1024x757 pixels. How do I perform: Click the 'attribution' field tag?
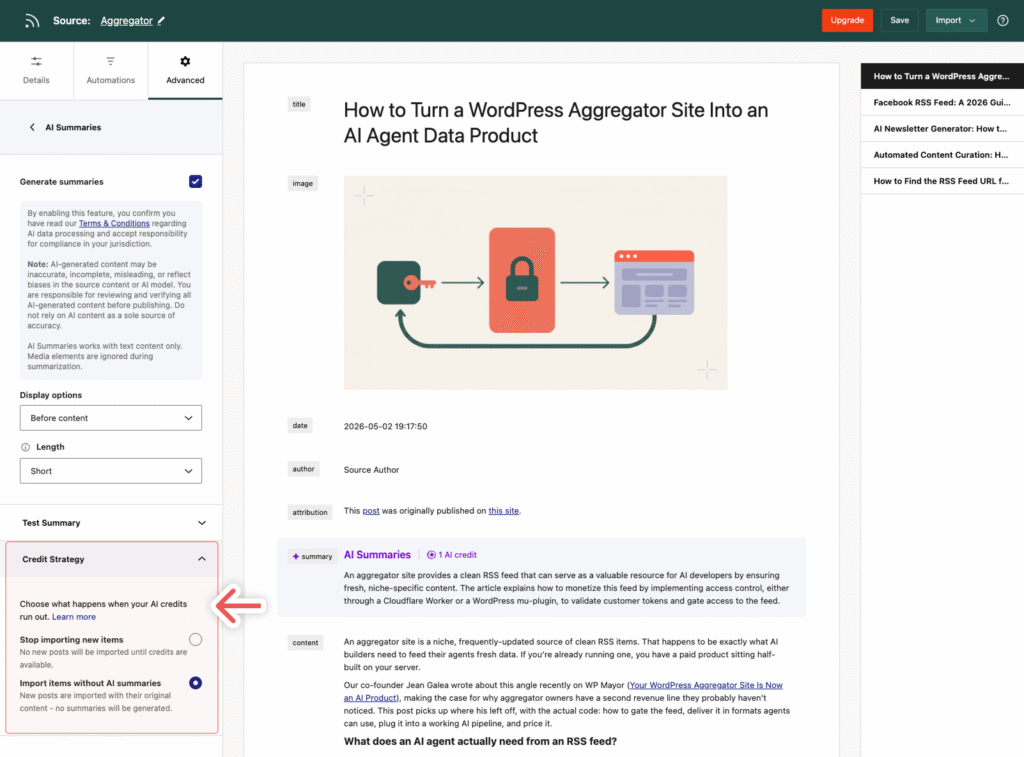(310, 512)
